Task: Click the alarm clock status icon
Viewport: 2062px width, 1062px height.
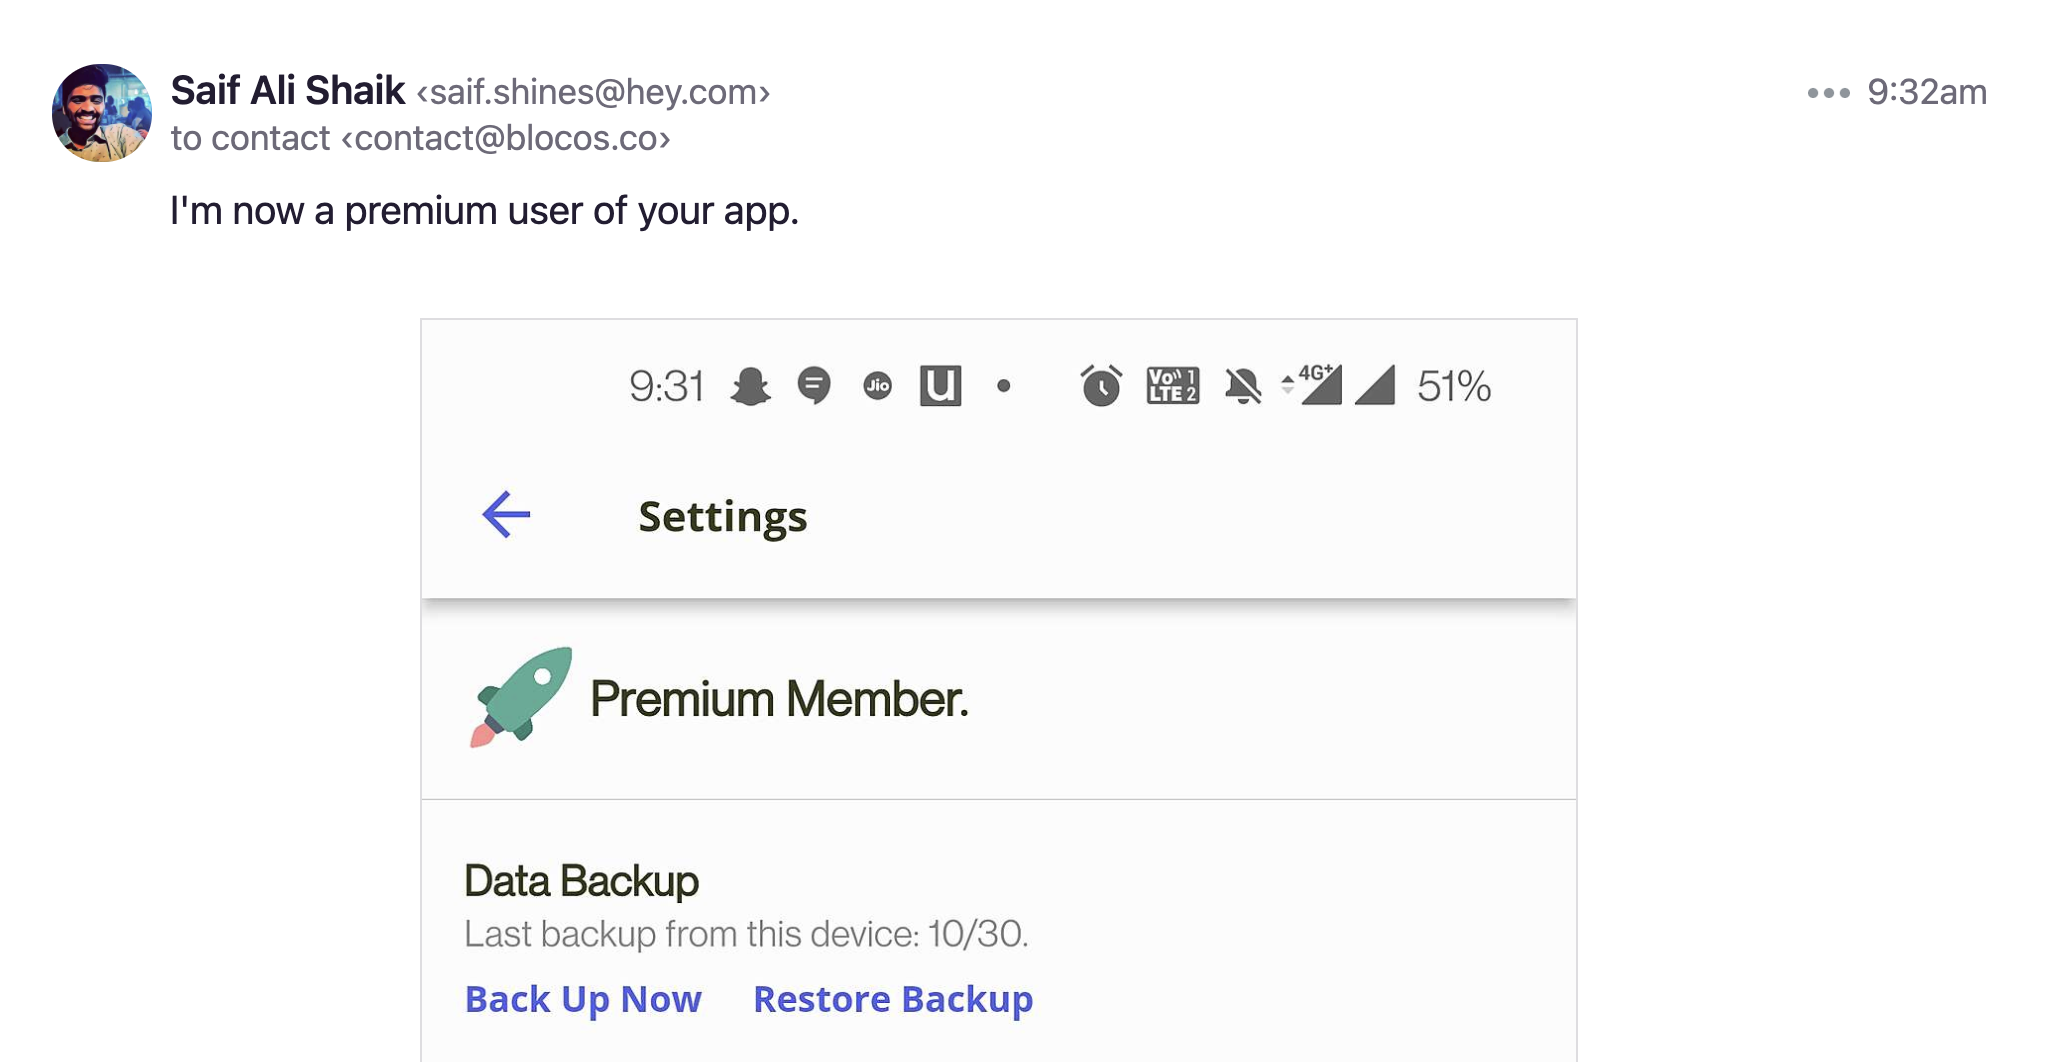Action: [x=1101, y=386]
